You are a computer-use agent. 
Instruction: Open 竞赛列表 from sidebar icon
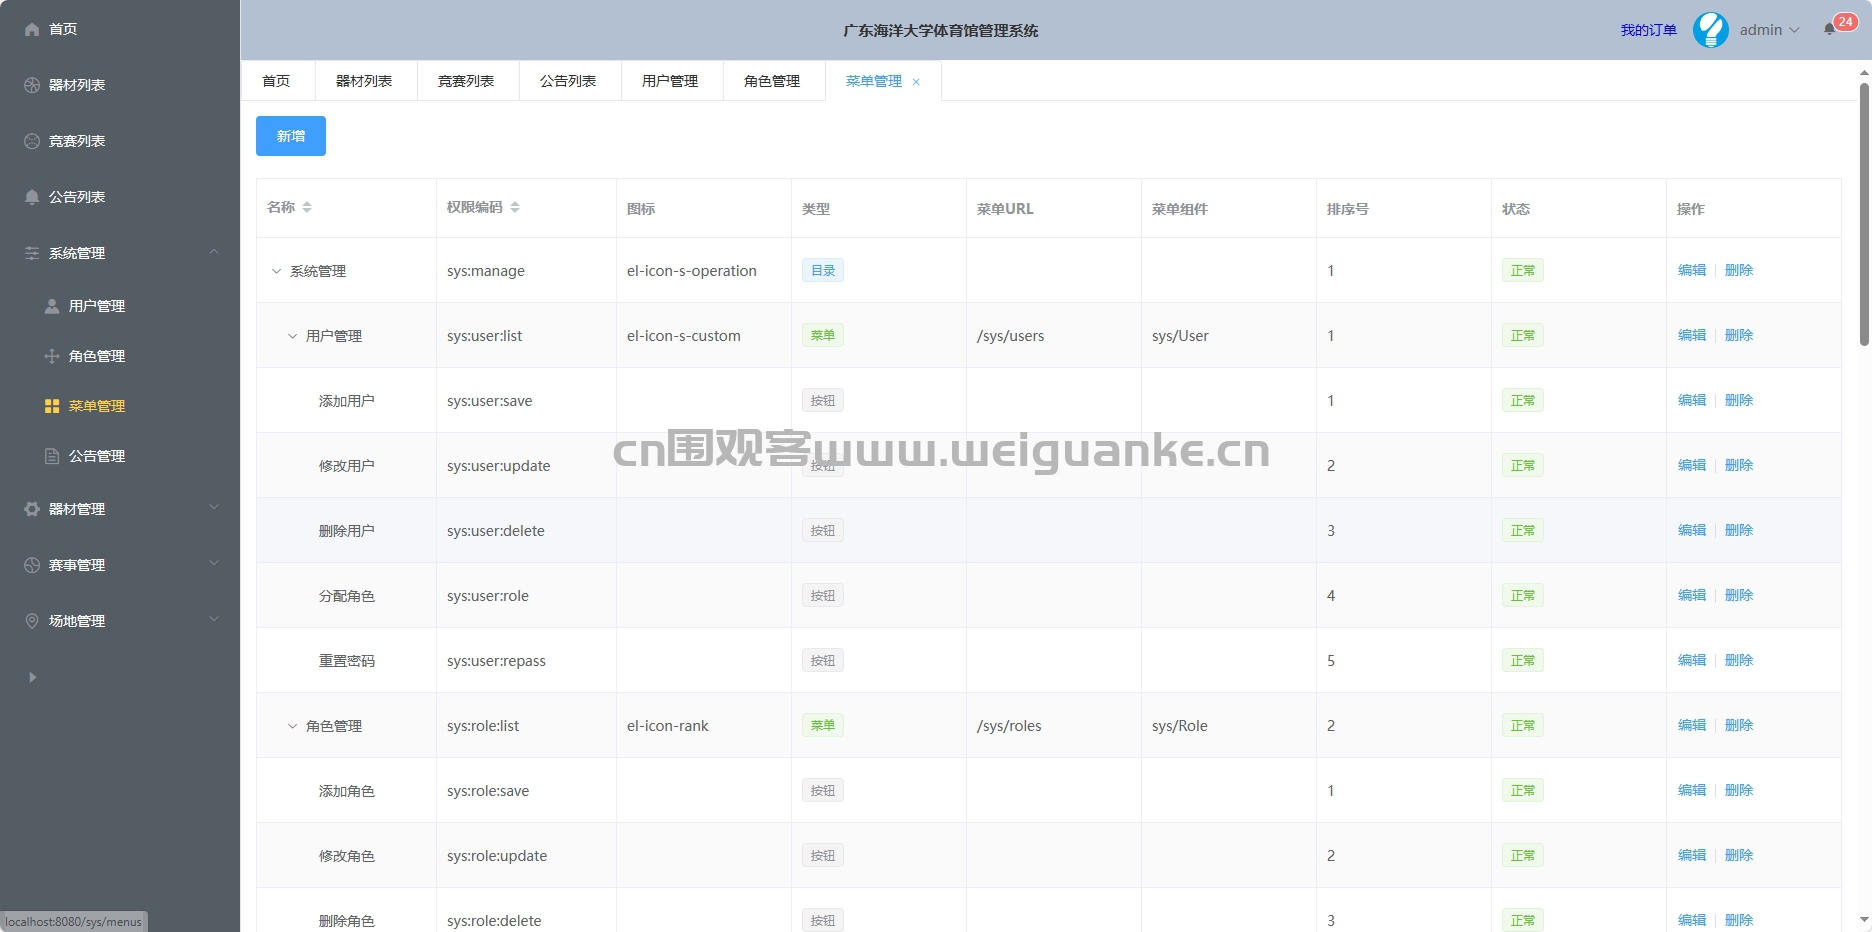32,141
